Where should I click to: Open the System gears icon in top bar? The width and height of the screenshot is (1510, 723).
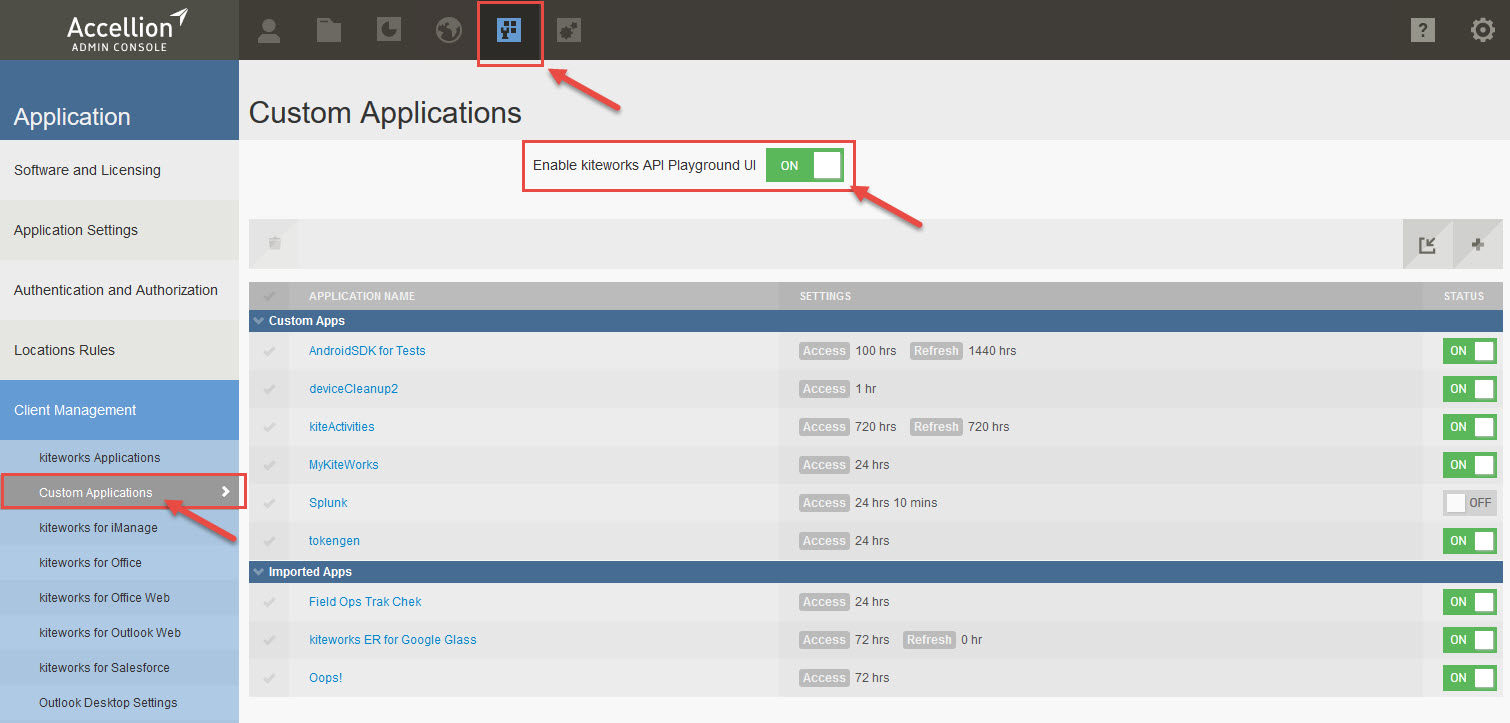[x=568, y=29]
